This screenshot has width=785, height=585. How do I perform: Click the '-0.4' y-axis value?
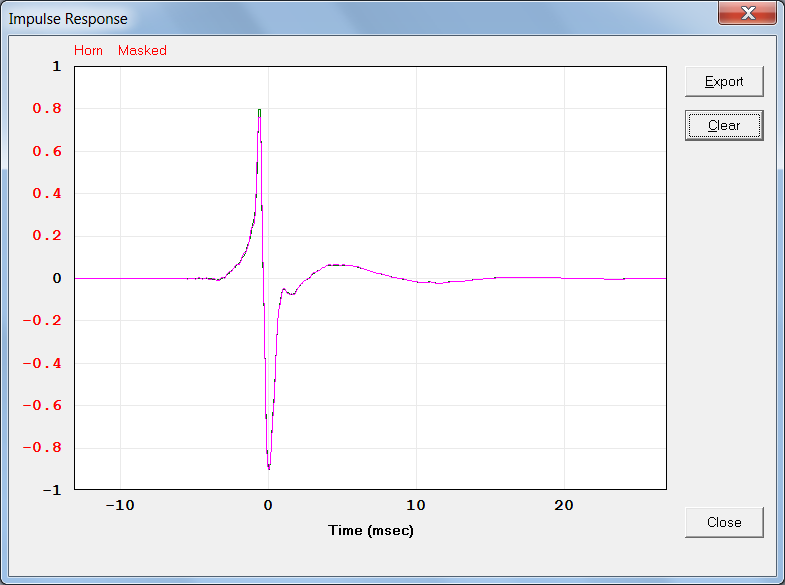point(42,363)
